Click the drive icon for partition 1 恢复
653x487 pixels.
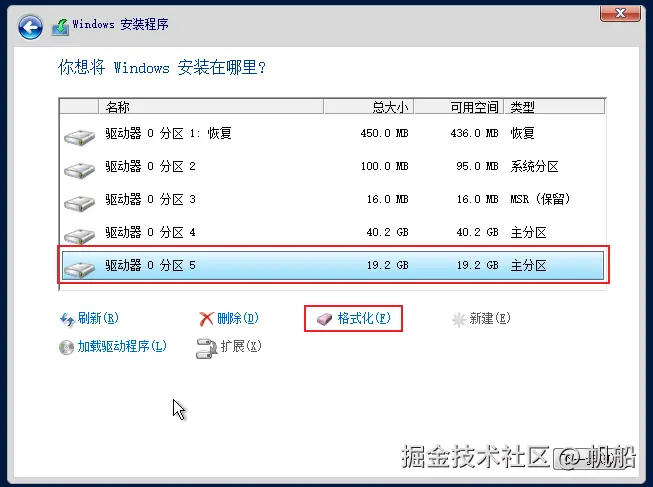(79, 137)
